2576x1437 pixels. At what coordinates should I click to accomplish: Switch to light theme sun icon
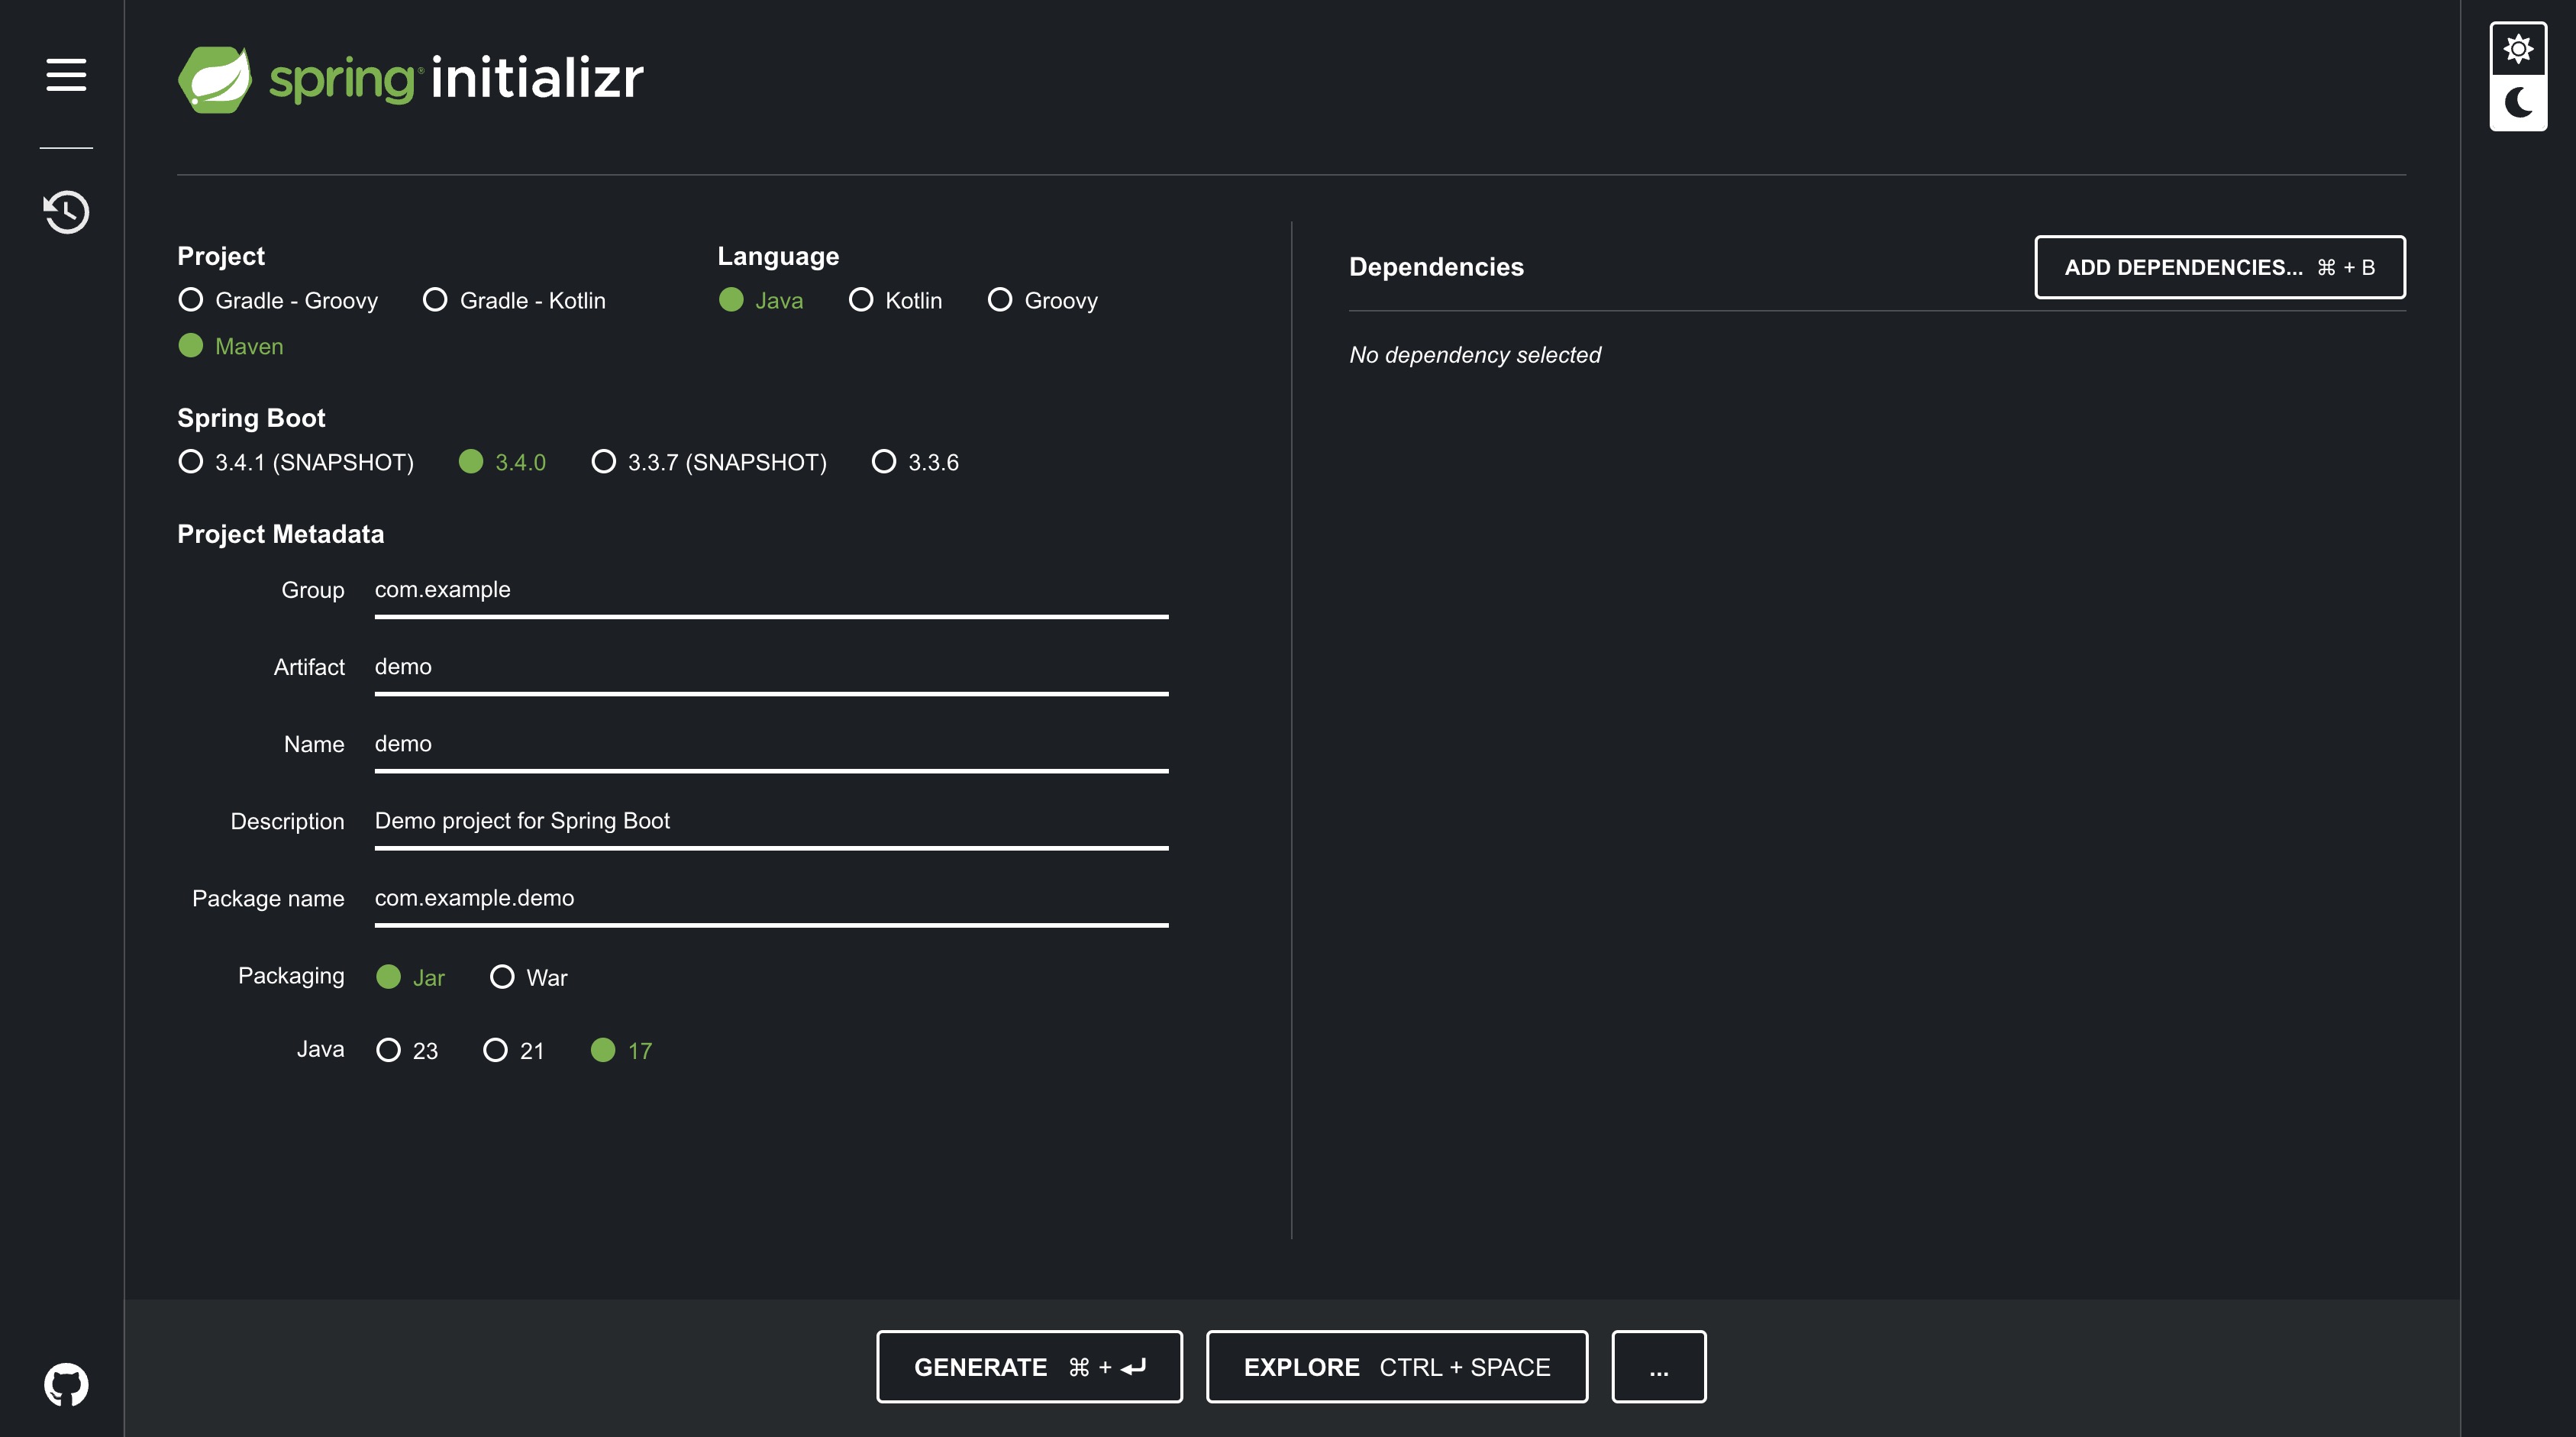(x=2517, y=48)
